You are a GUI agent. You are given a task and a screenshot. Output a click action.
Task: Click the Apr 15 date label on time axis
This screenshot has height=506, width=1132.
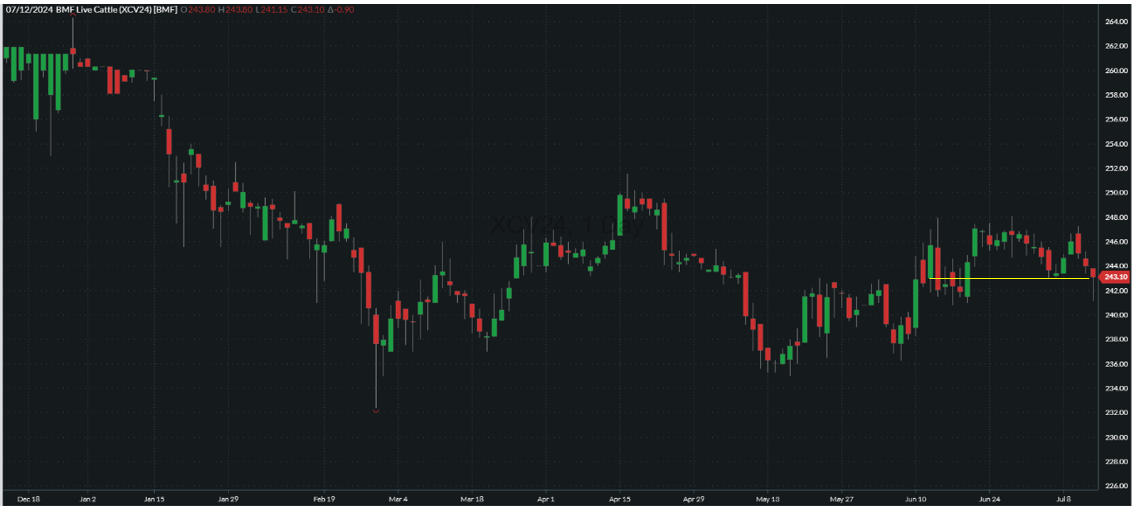pos(620,498)
